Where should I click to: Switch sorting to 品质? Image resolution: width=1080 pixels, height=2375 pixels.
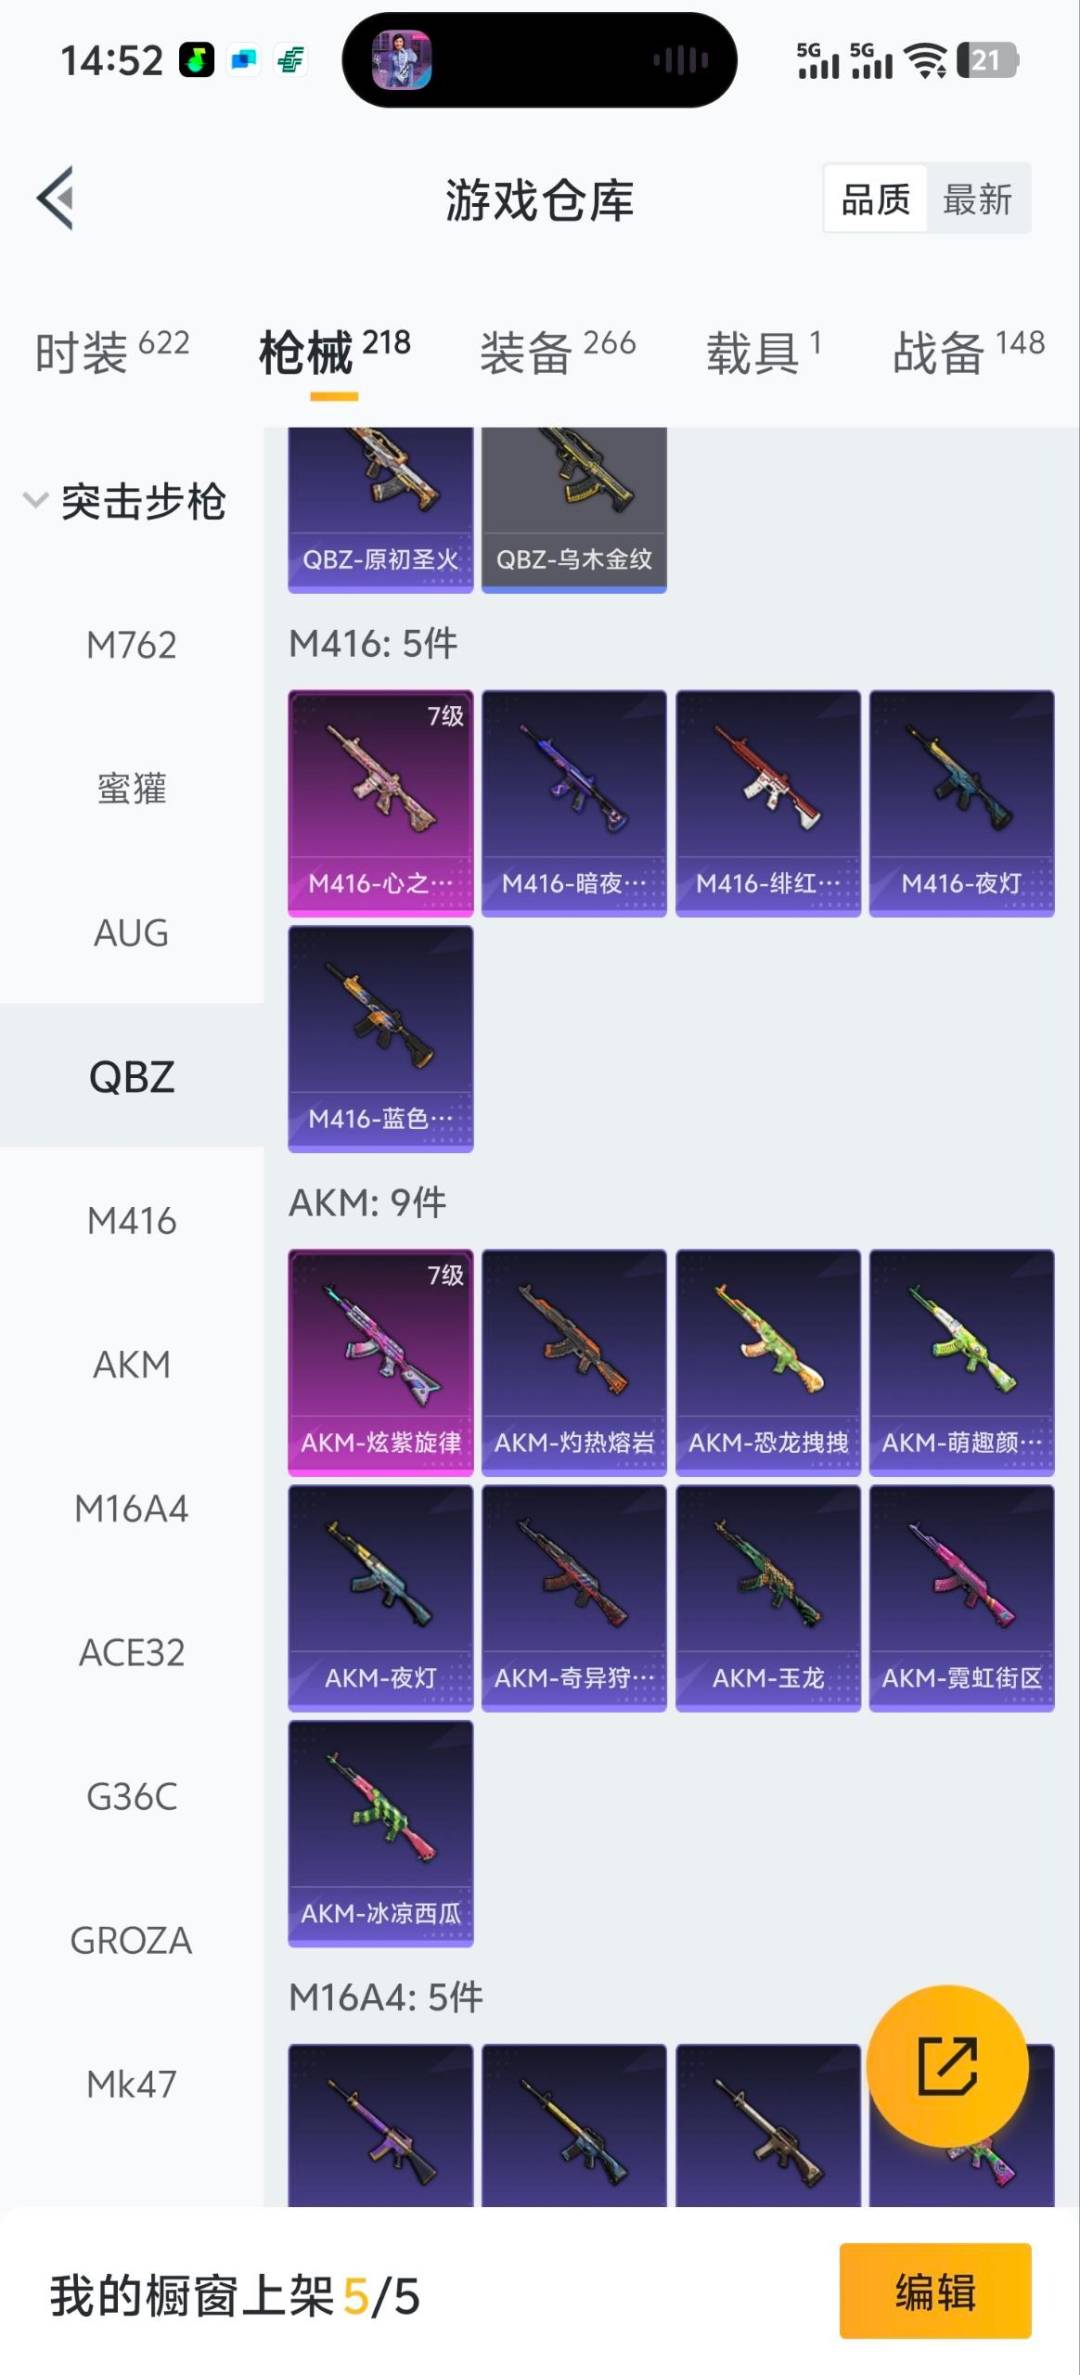[876, 199]
